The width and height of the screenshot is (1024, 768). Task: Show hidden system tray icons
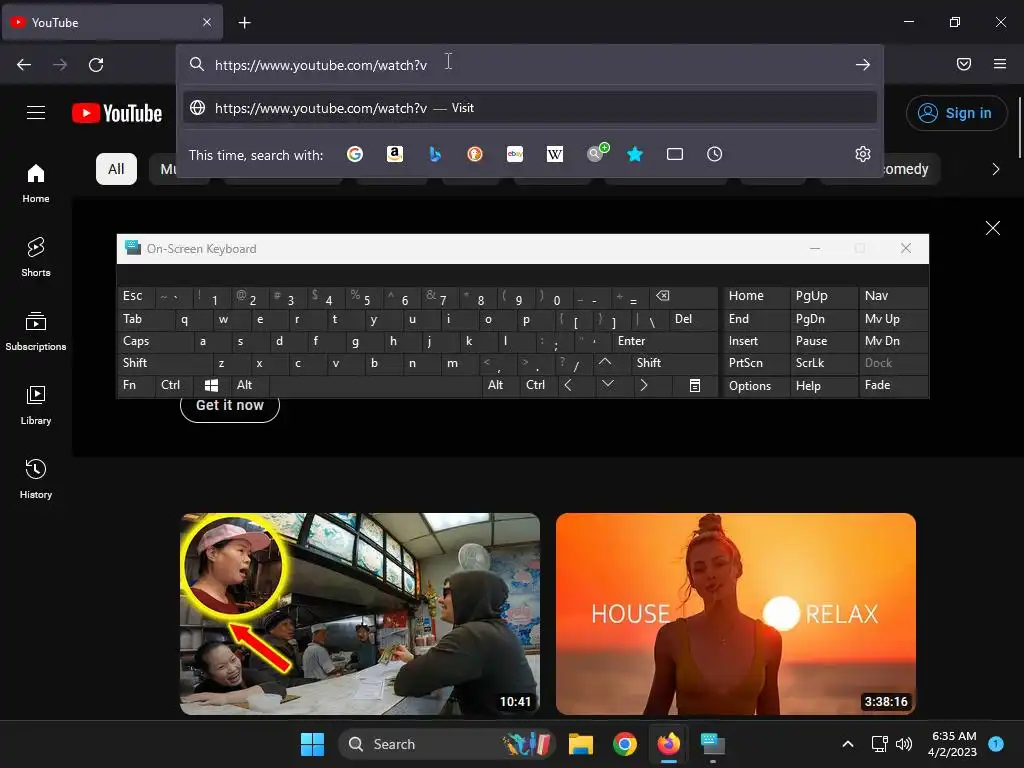(x=848, y=744)
